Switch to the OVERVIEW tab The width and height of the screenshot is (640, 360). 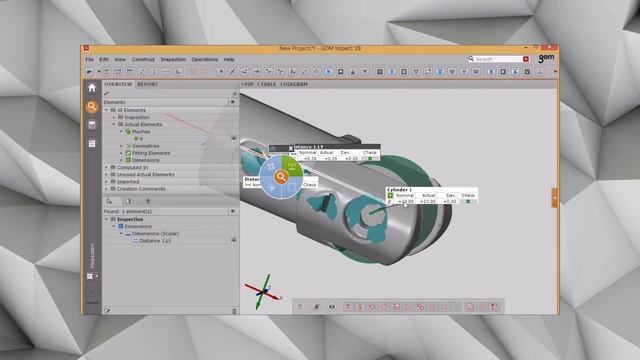118,84
